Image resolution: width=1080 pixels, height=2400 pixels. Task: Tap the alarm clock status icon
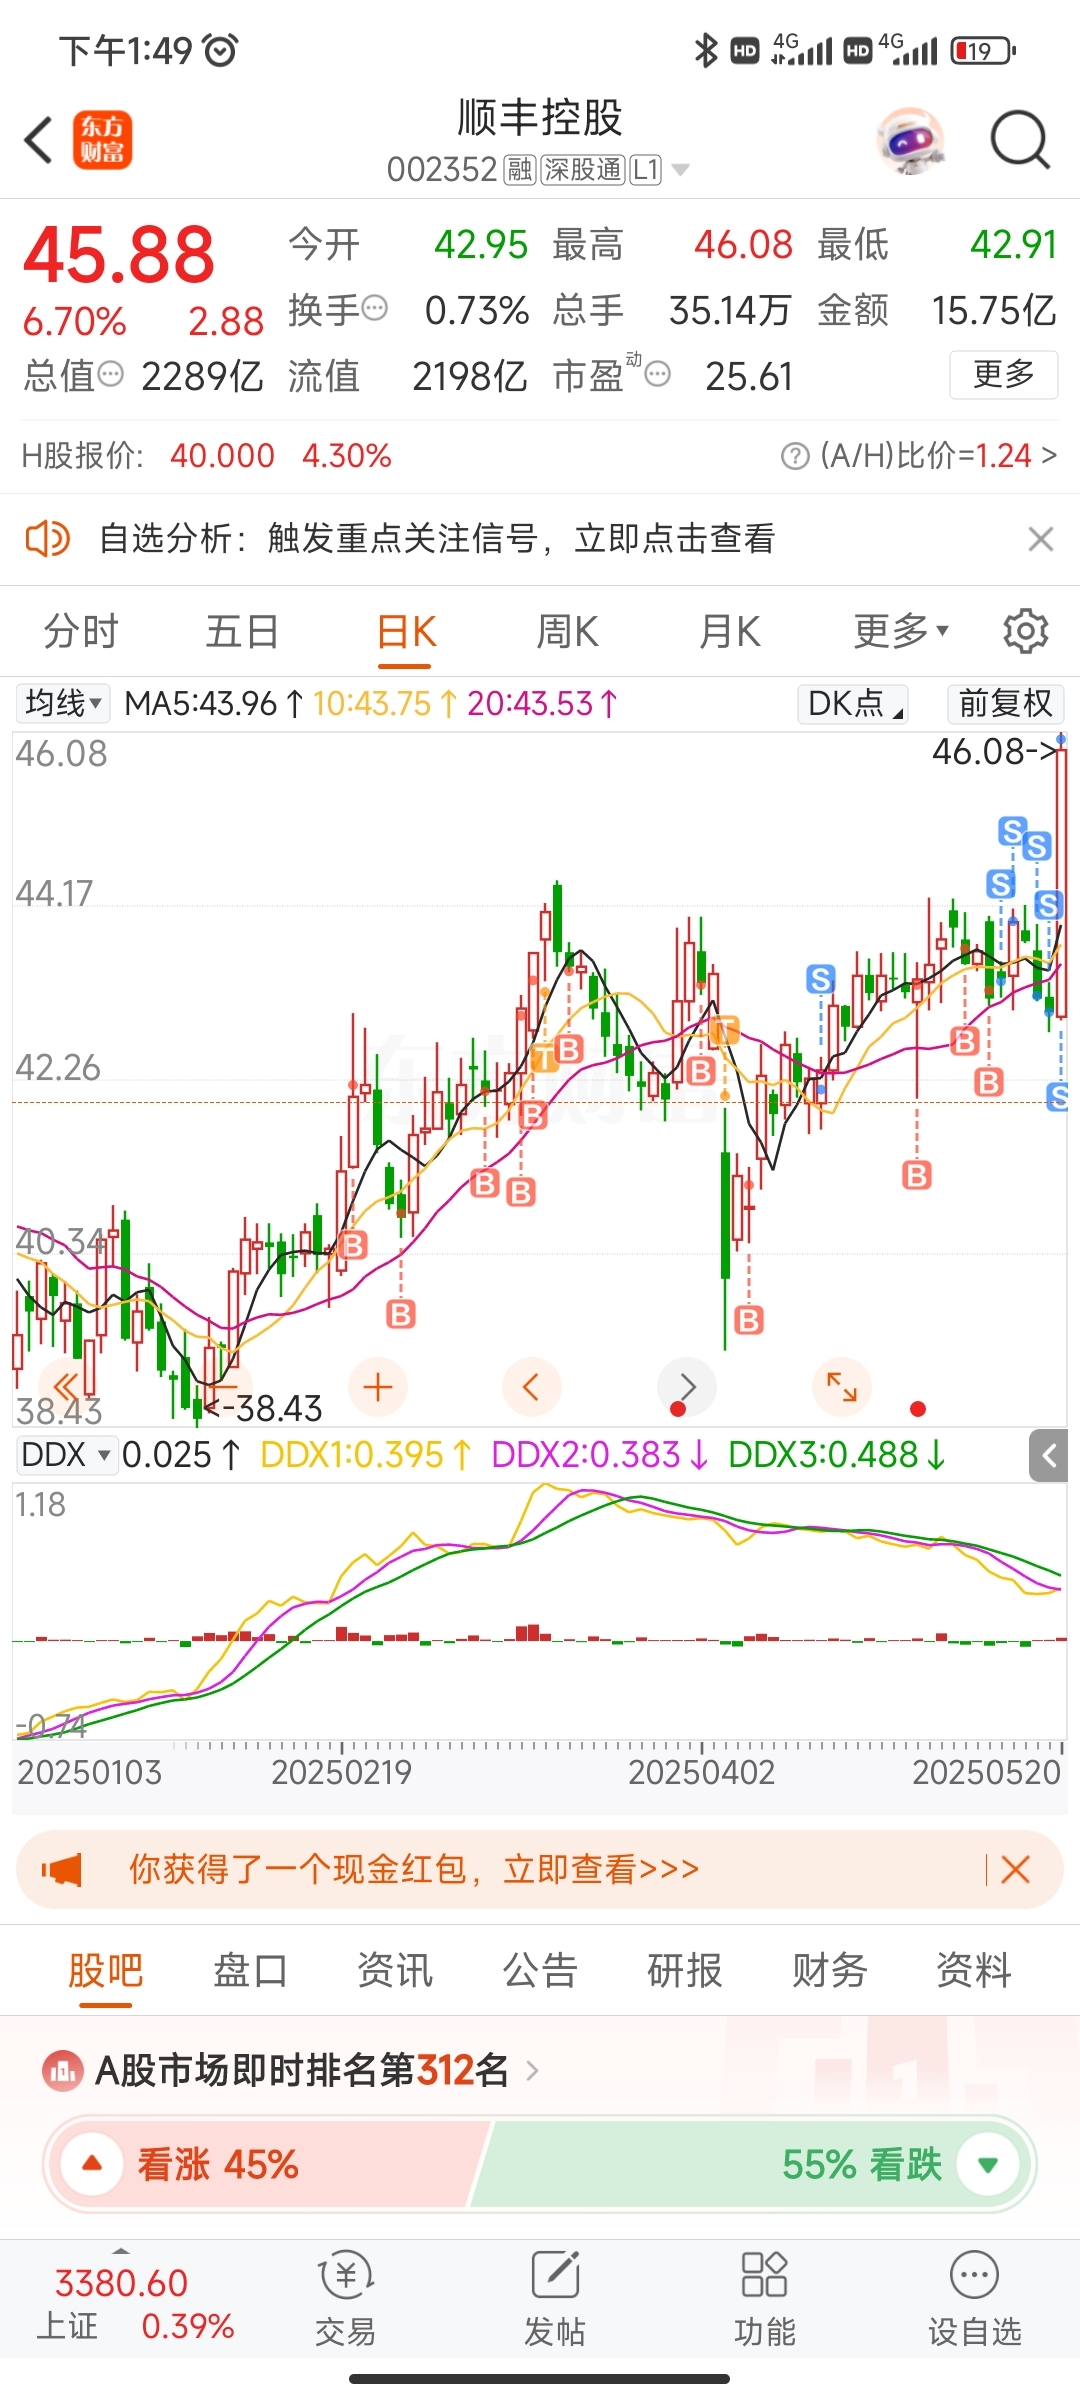[220, 50]
